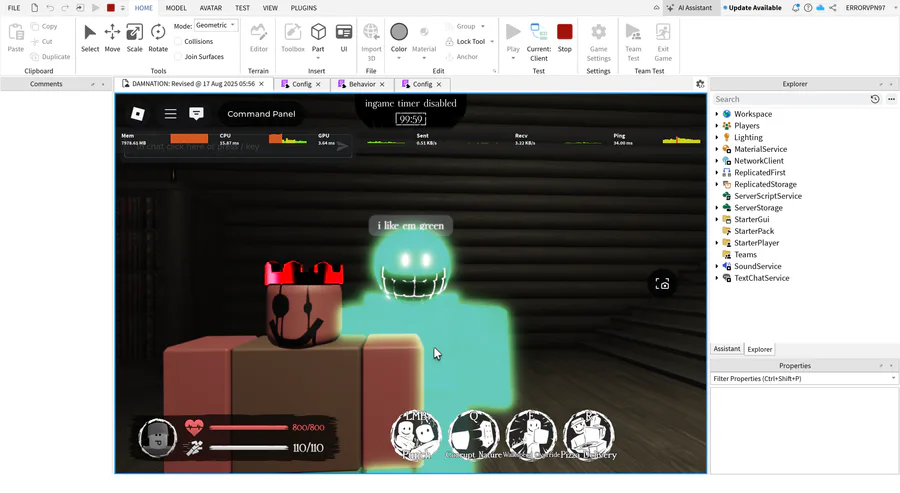Open the AVATAR ribbon tab
Screen dimensions: 900x493
click(x=211, y=8)
